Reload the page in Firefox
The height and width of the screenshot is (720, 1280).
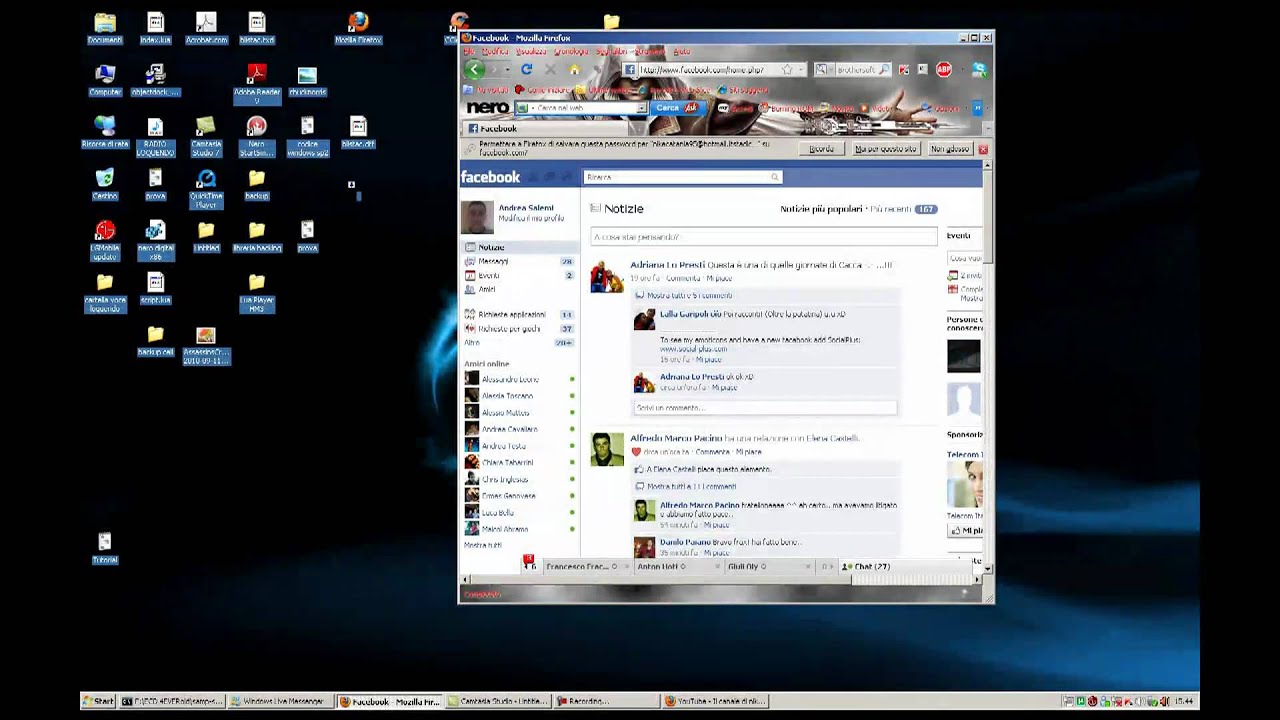(526, 69)
